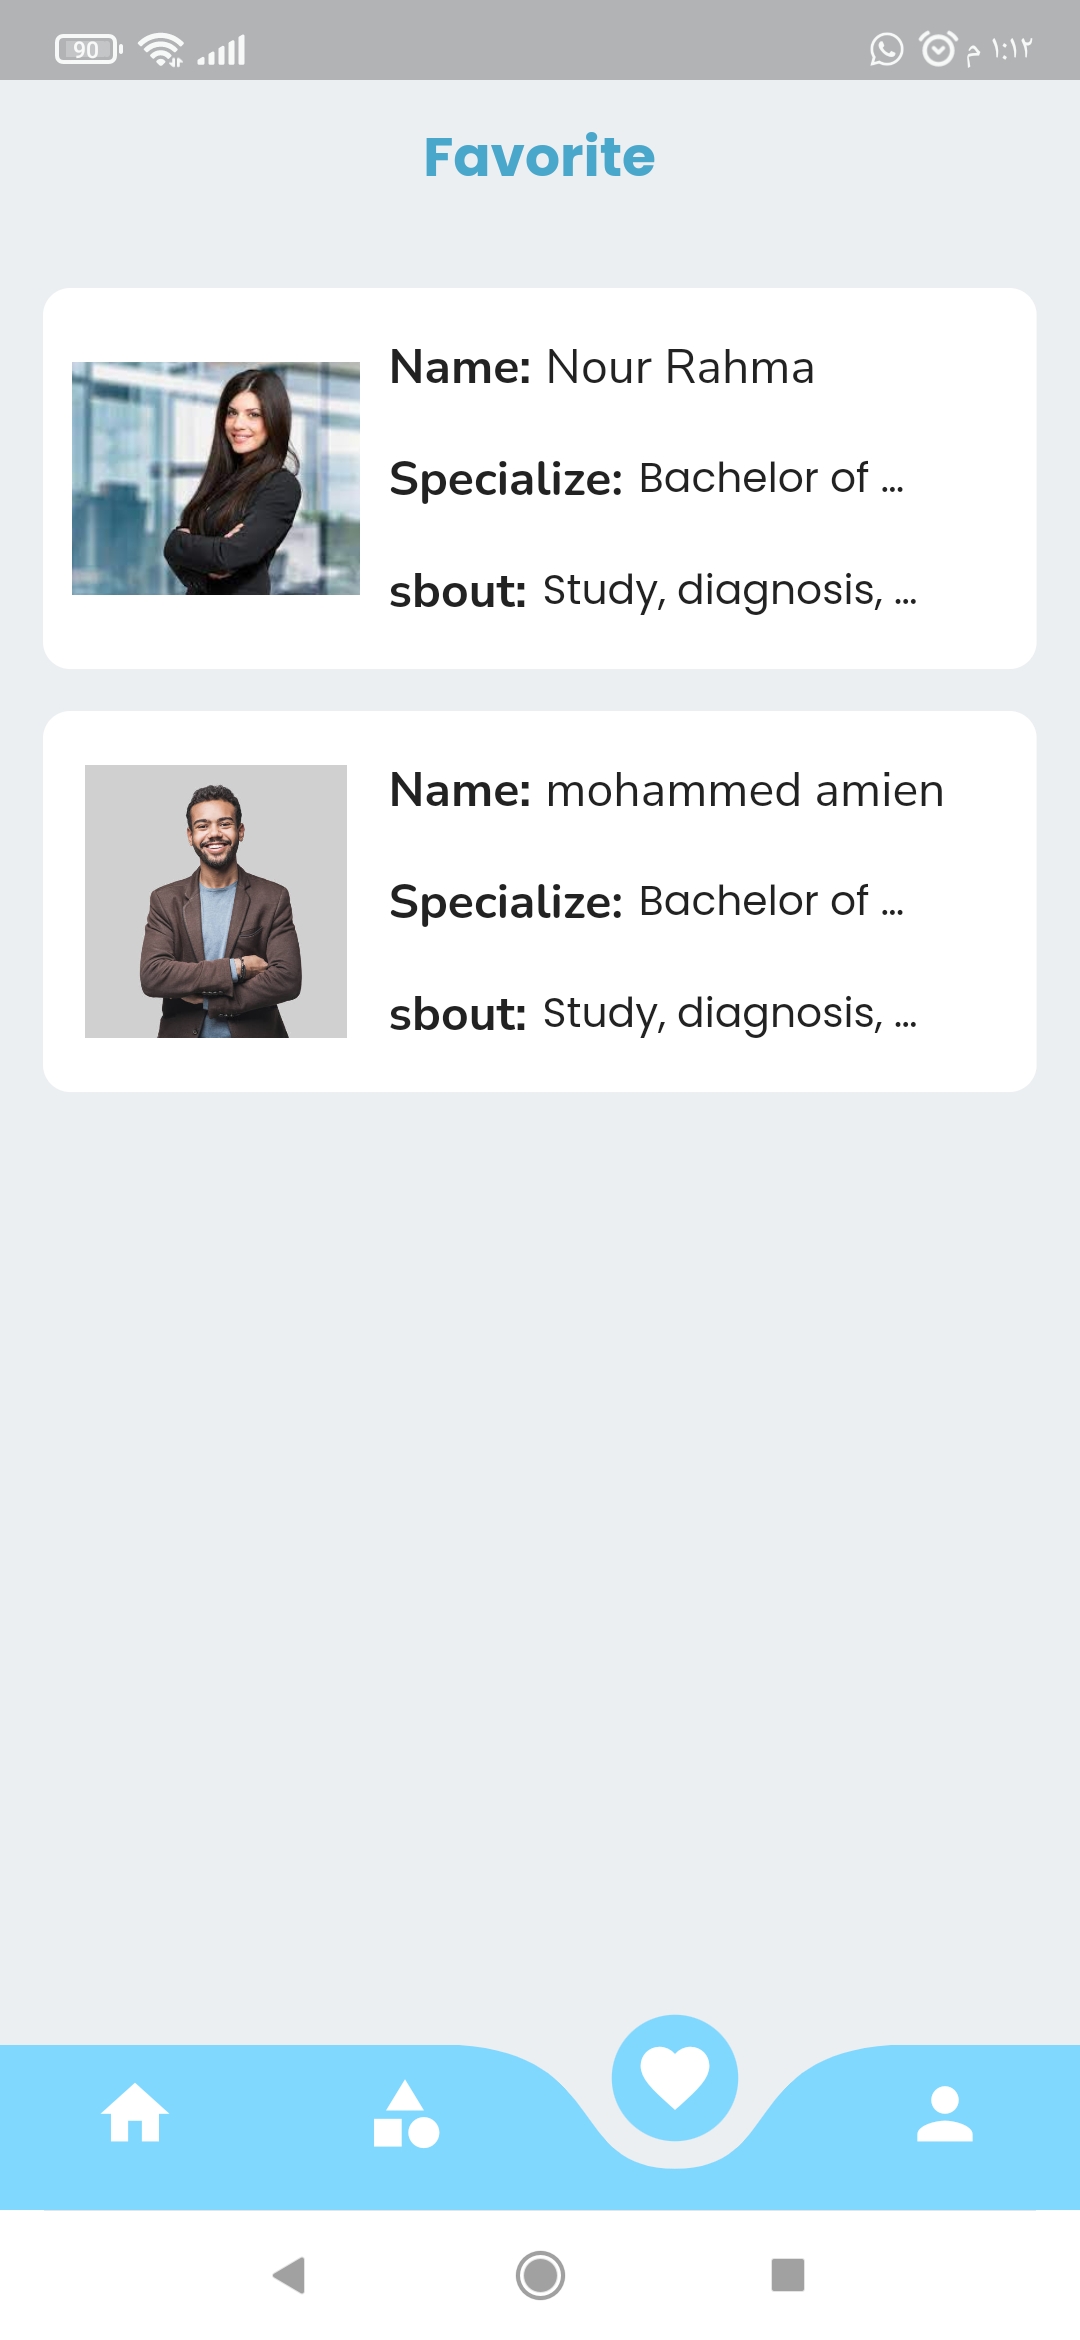Tap the battery indicator icon
Screen dimensions: 1080x2340
[x=88, y=49]
